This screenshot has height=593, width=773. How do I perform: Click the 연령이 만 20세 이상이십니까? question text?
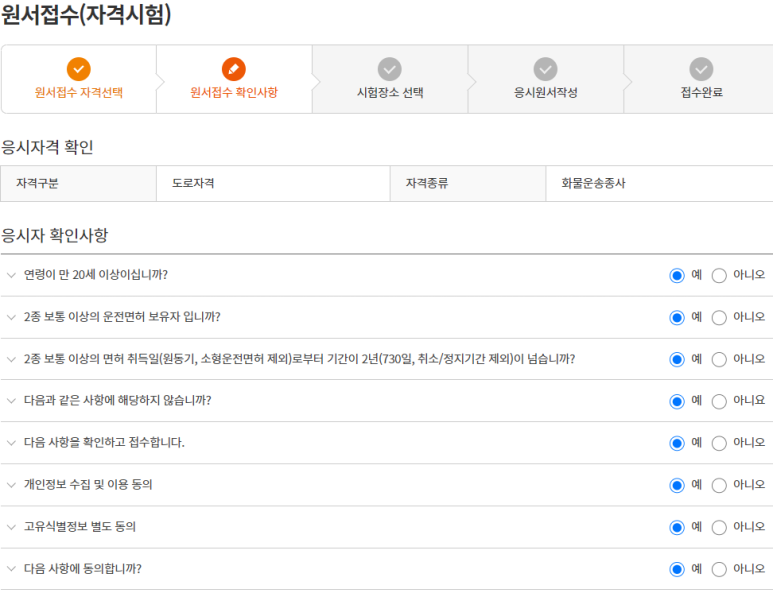pos(96,275)
